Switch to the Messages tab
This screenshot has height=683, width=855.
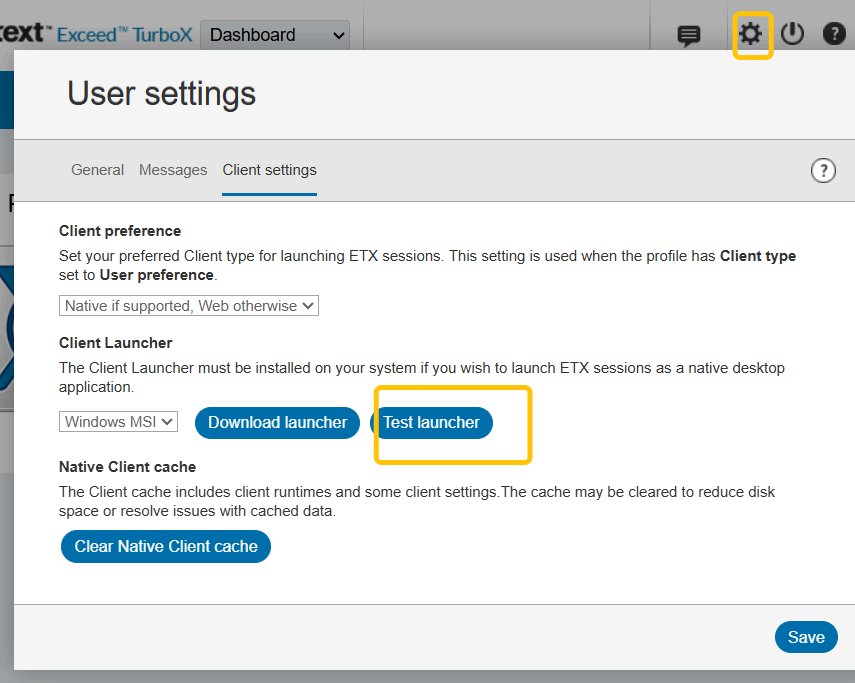(173, 170)
